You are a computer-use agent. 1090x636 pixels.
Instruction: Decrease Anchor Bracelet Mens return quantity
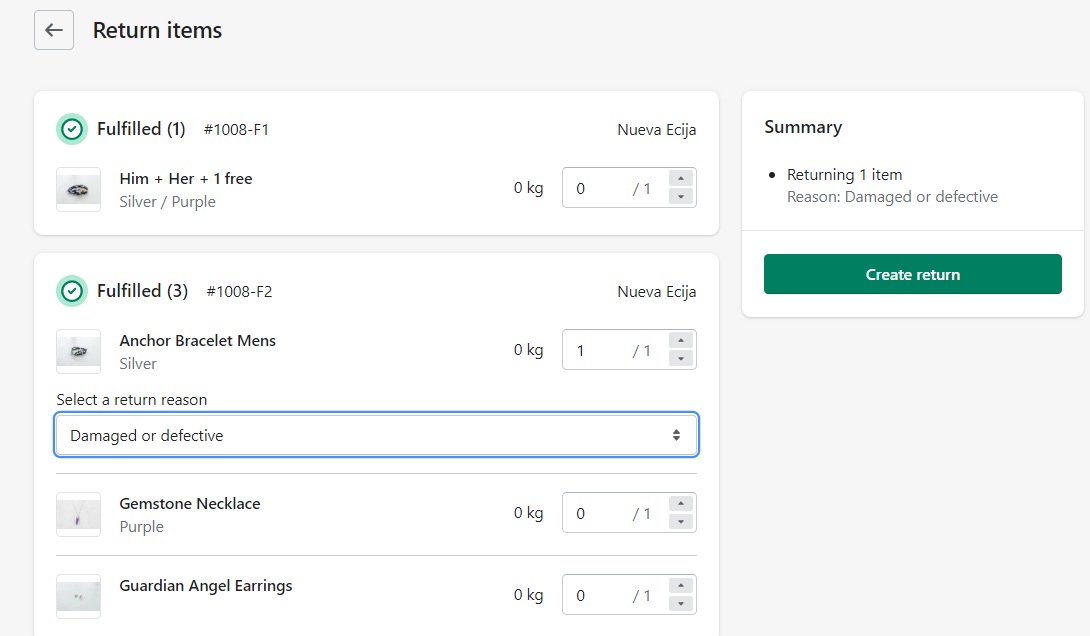(x=681, y=358)
